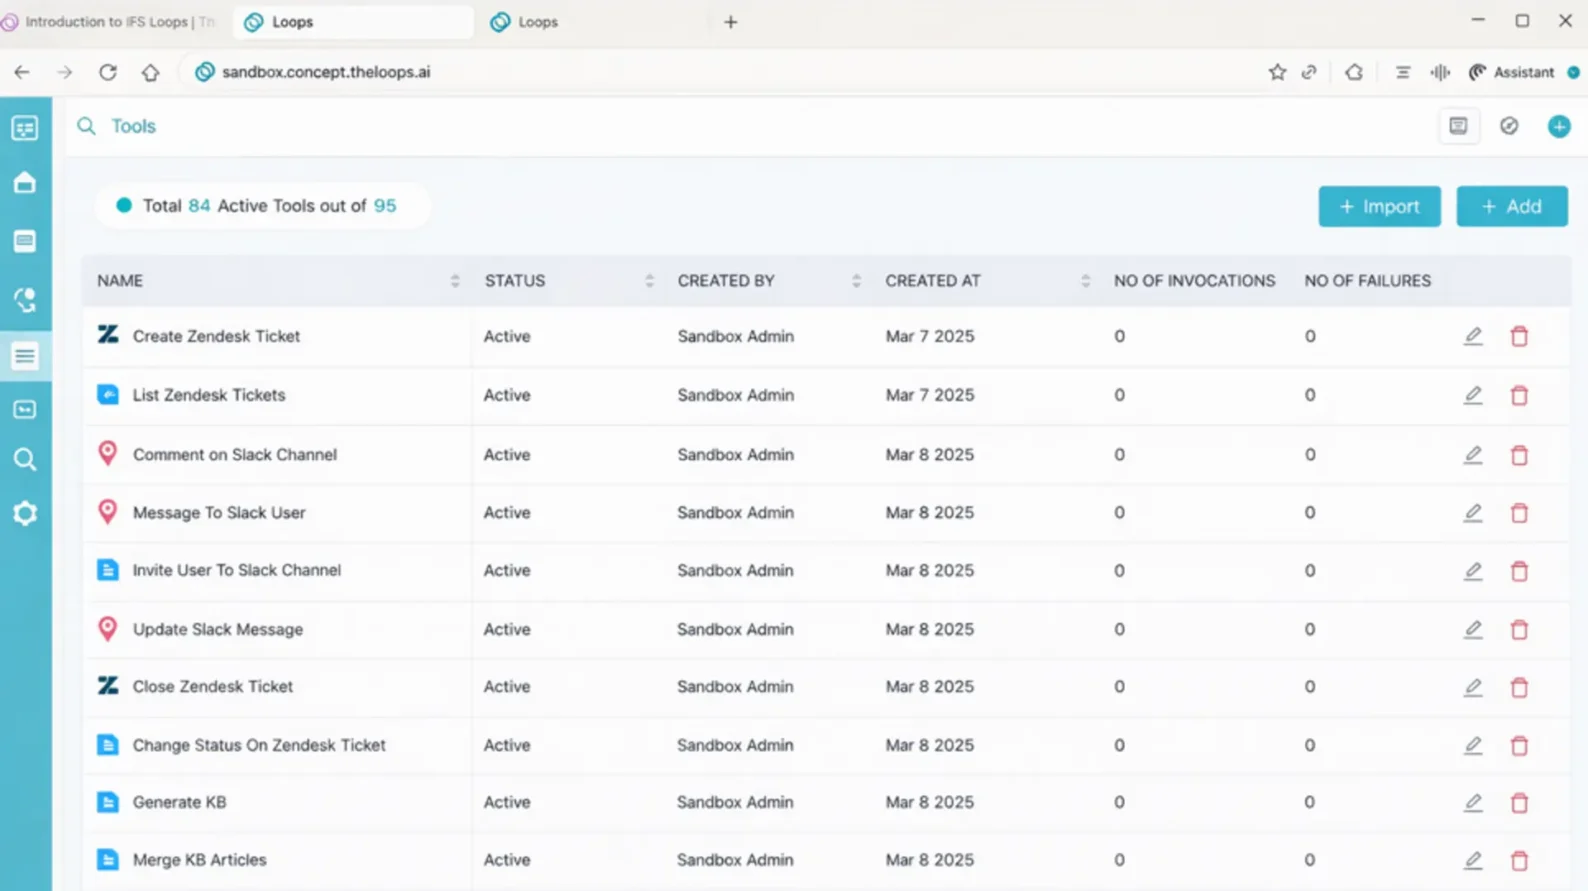This screenshot has width=1588, height=891.
Task: Sort tools by Status column arrows
Action: pyautogui.click(x=649, y=281)
